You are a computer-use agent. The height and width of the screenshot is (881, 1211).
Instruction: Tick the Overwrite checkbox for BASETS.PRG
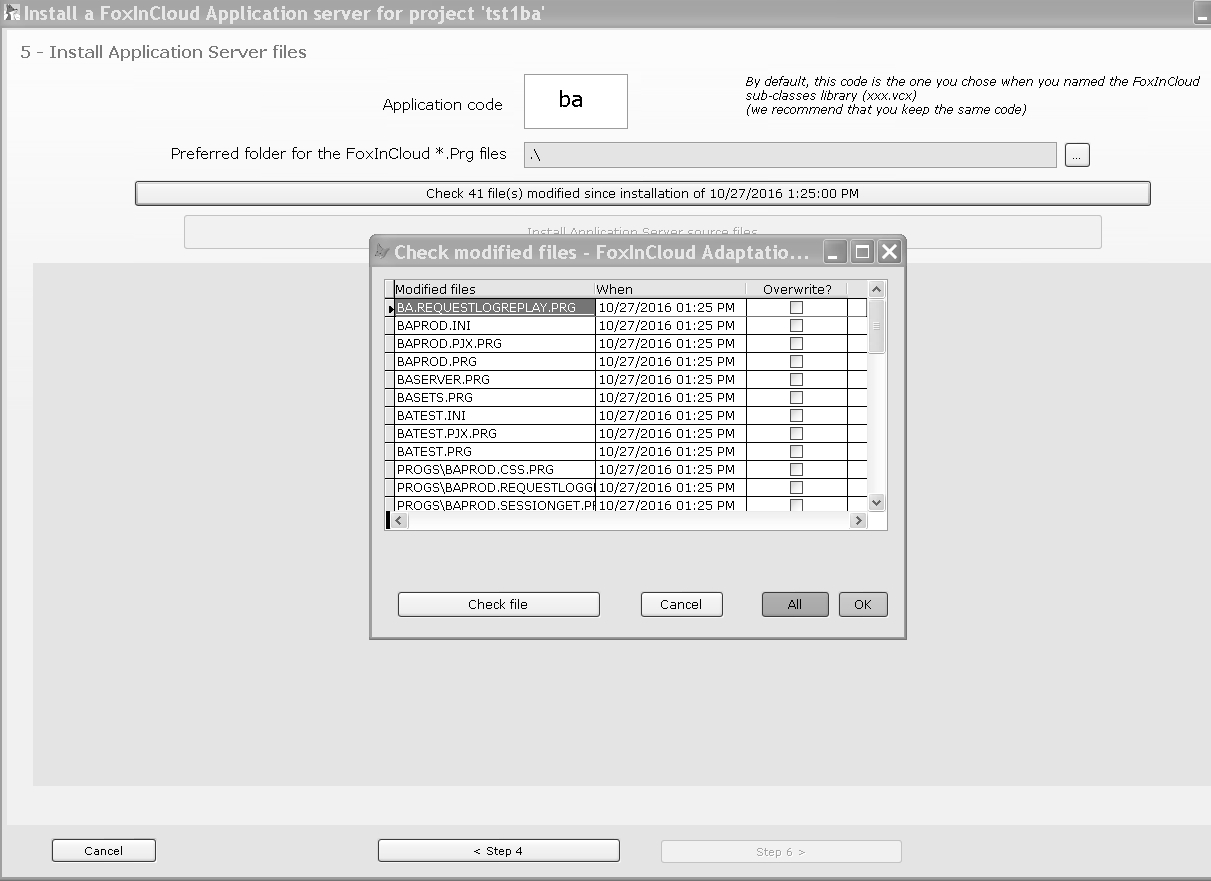click(x=796, y=398)
